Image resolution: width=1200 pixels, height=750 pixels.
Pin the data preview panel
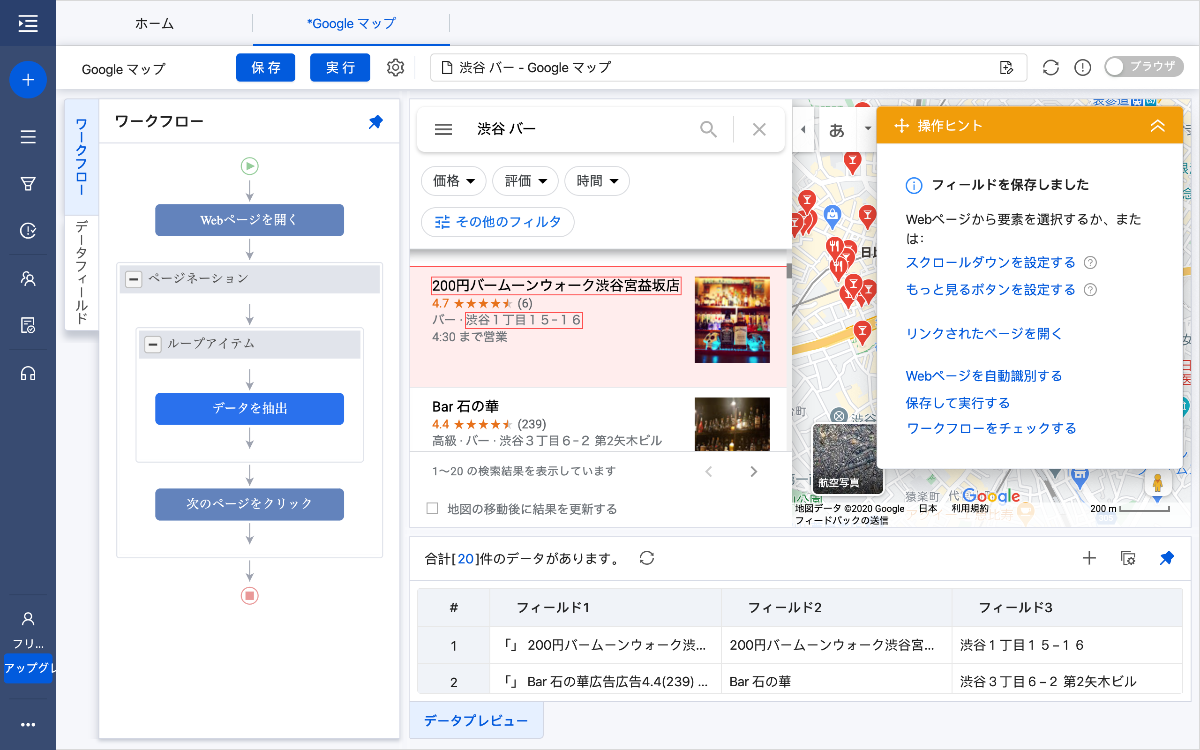1166,558
